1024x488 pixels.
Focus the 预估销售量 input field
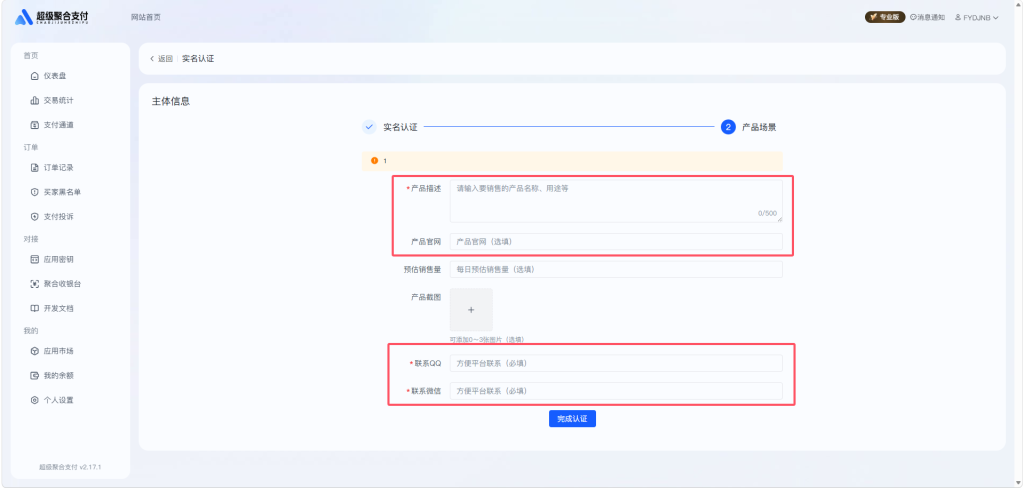616,269
